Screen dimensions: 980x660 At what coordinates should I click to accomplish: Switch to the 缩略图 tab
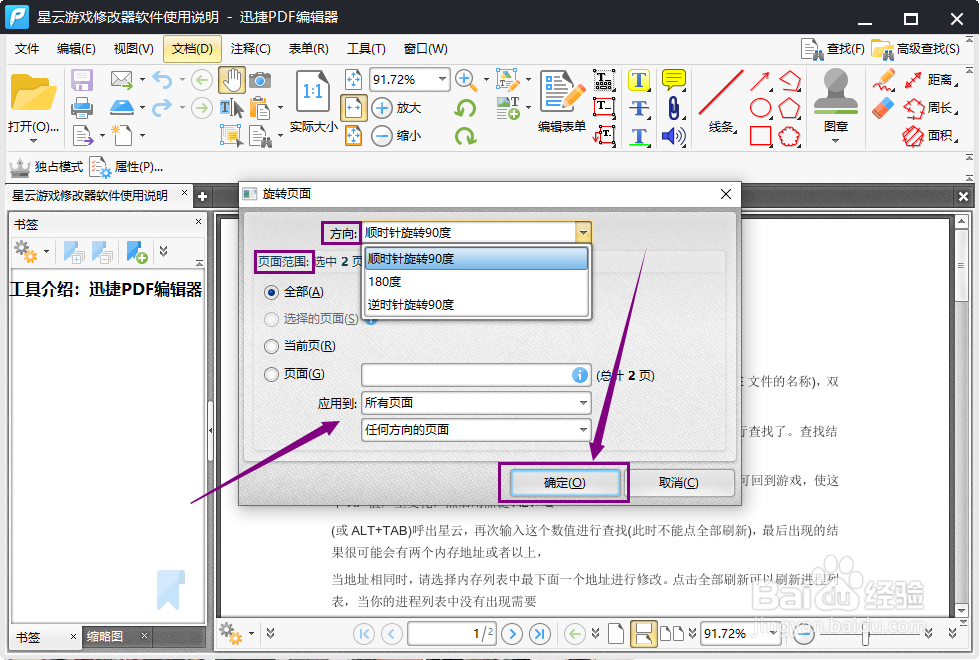tap(105, 635)
